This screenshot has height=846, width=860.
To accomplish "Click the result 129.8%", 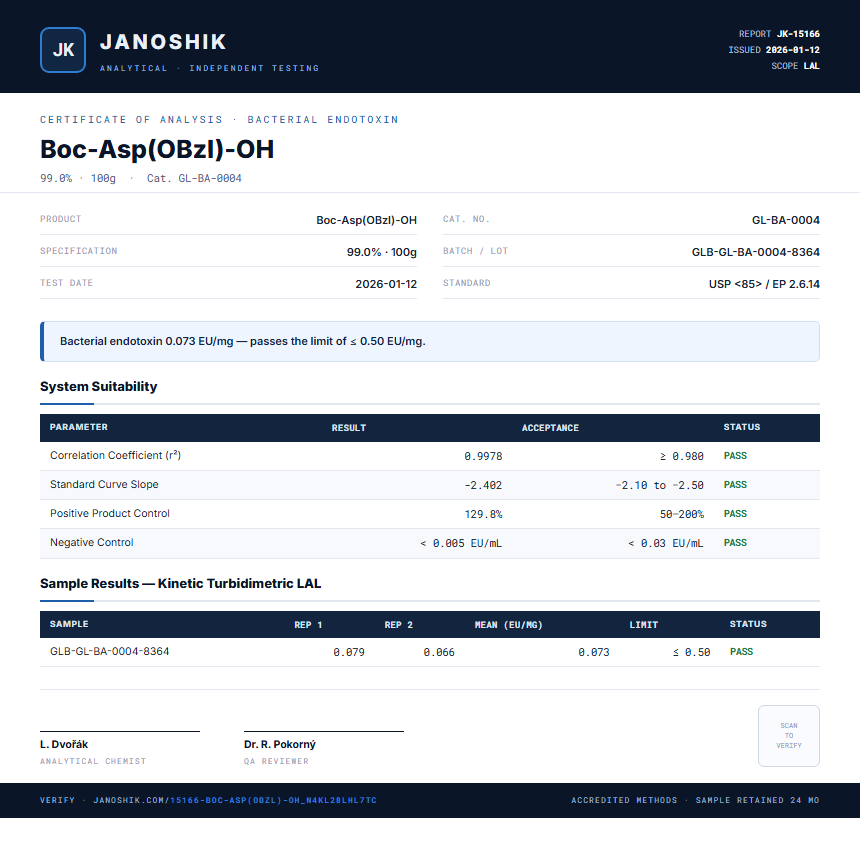I will [x=483, y=514].
